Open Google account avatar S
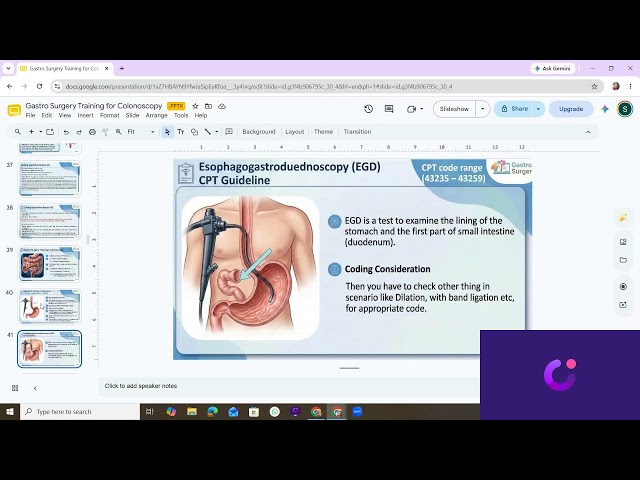640x480 pixels. point(625,109)
